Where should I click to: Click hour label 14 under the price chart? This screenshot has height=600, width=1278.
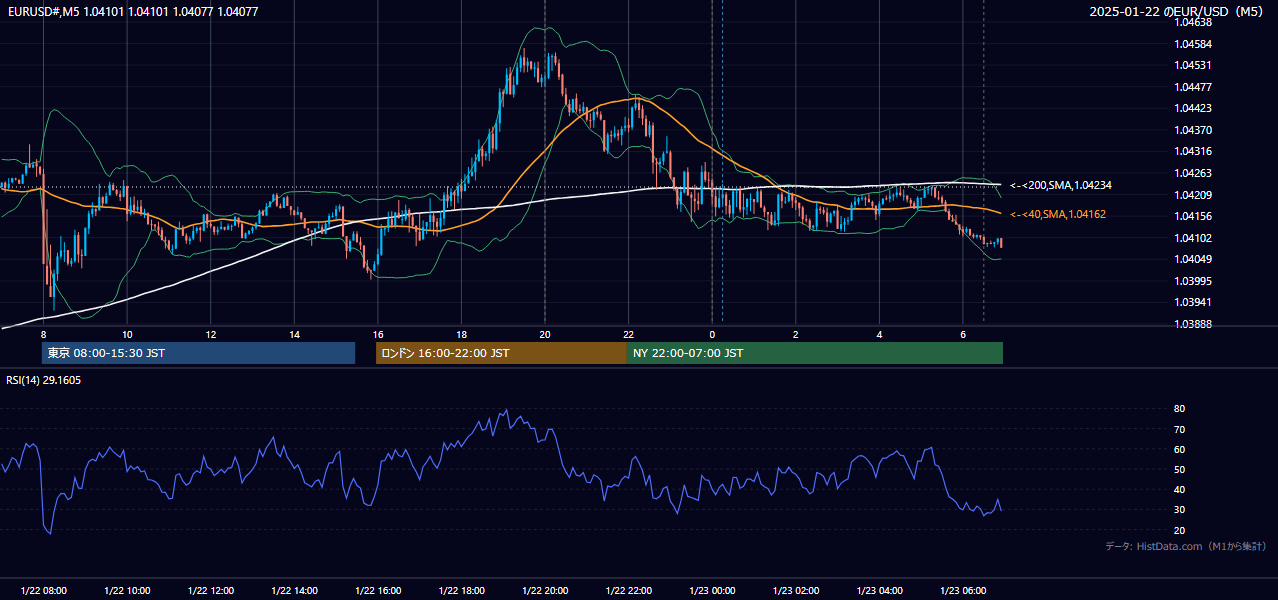click(294, 334)
